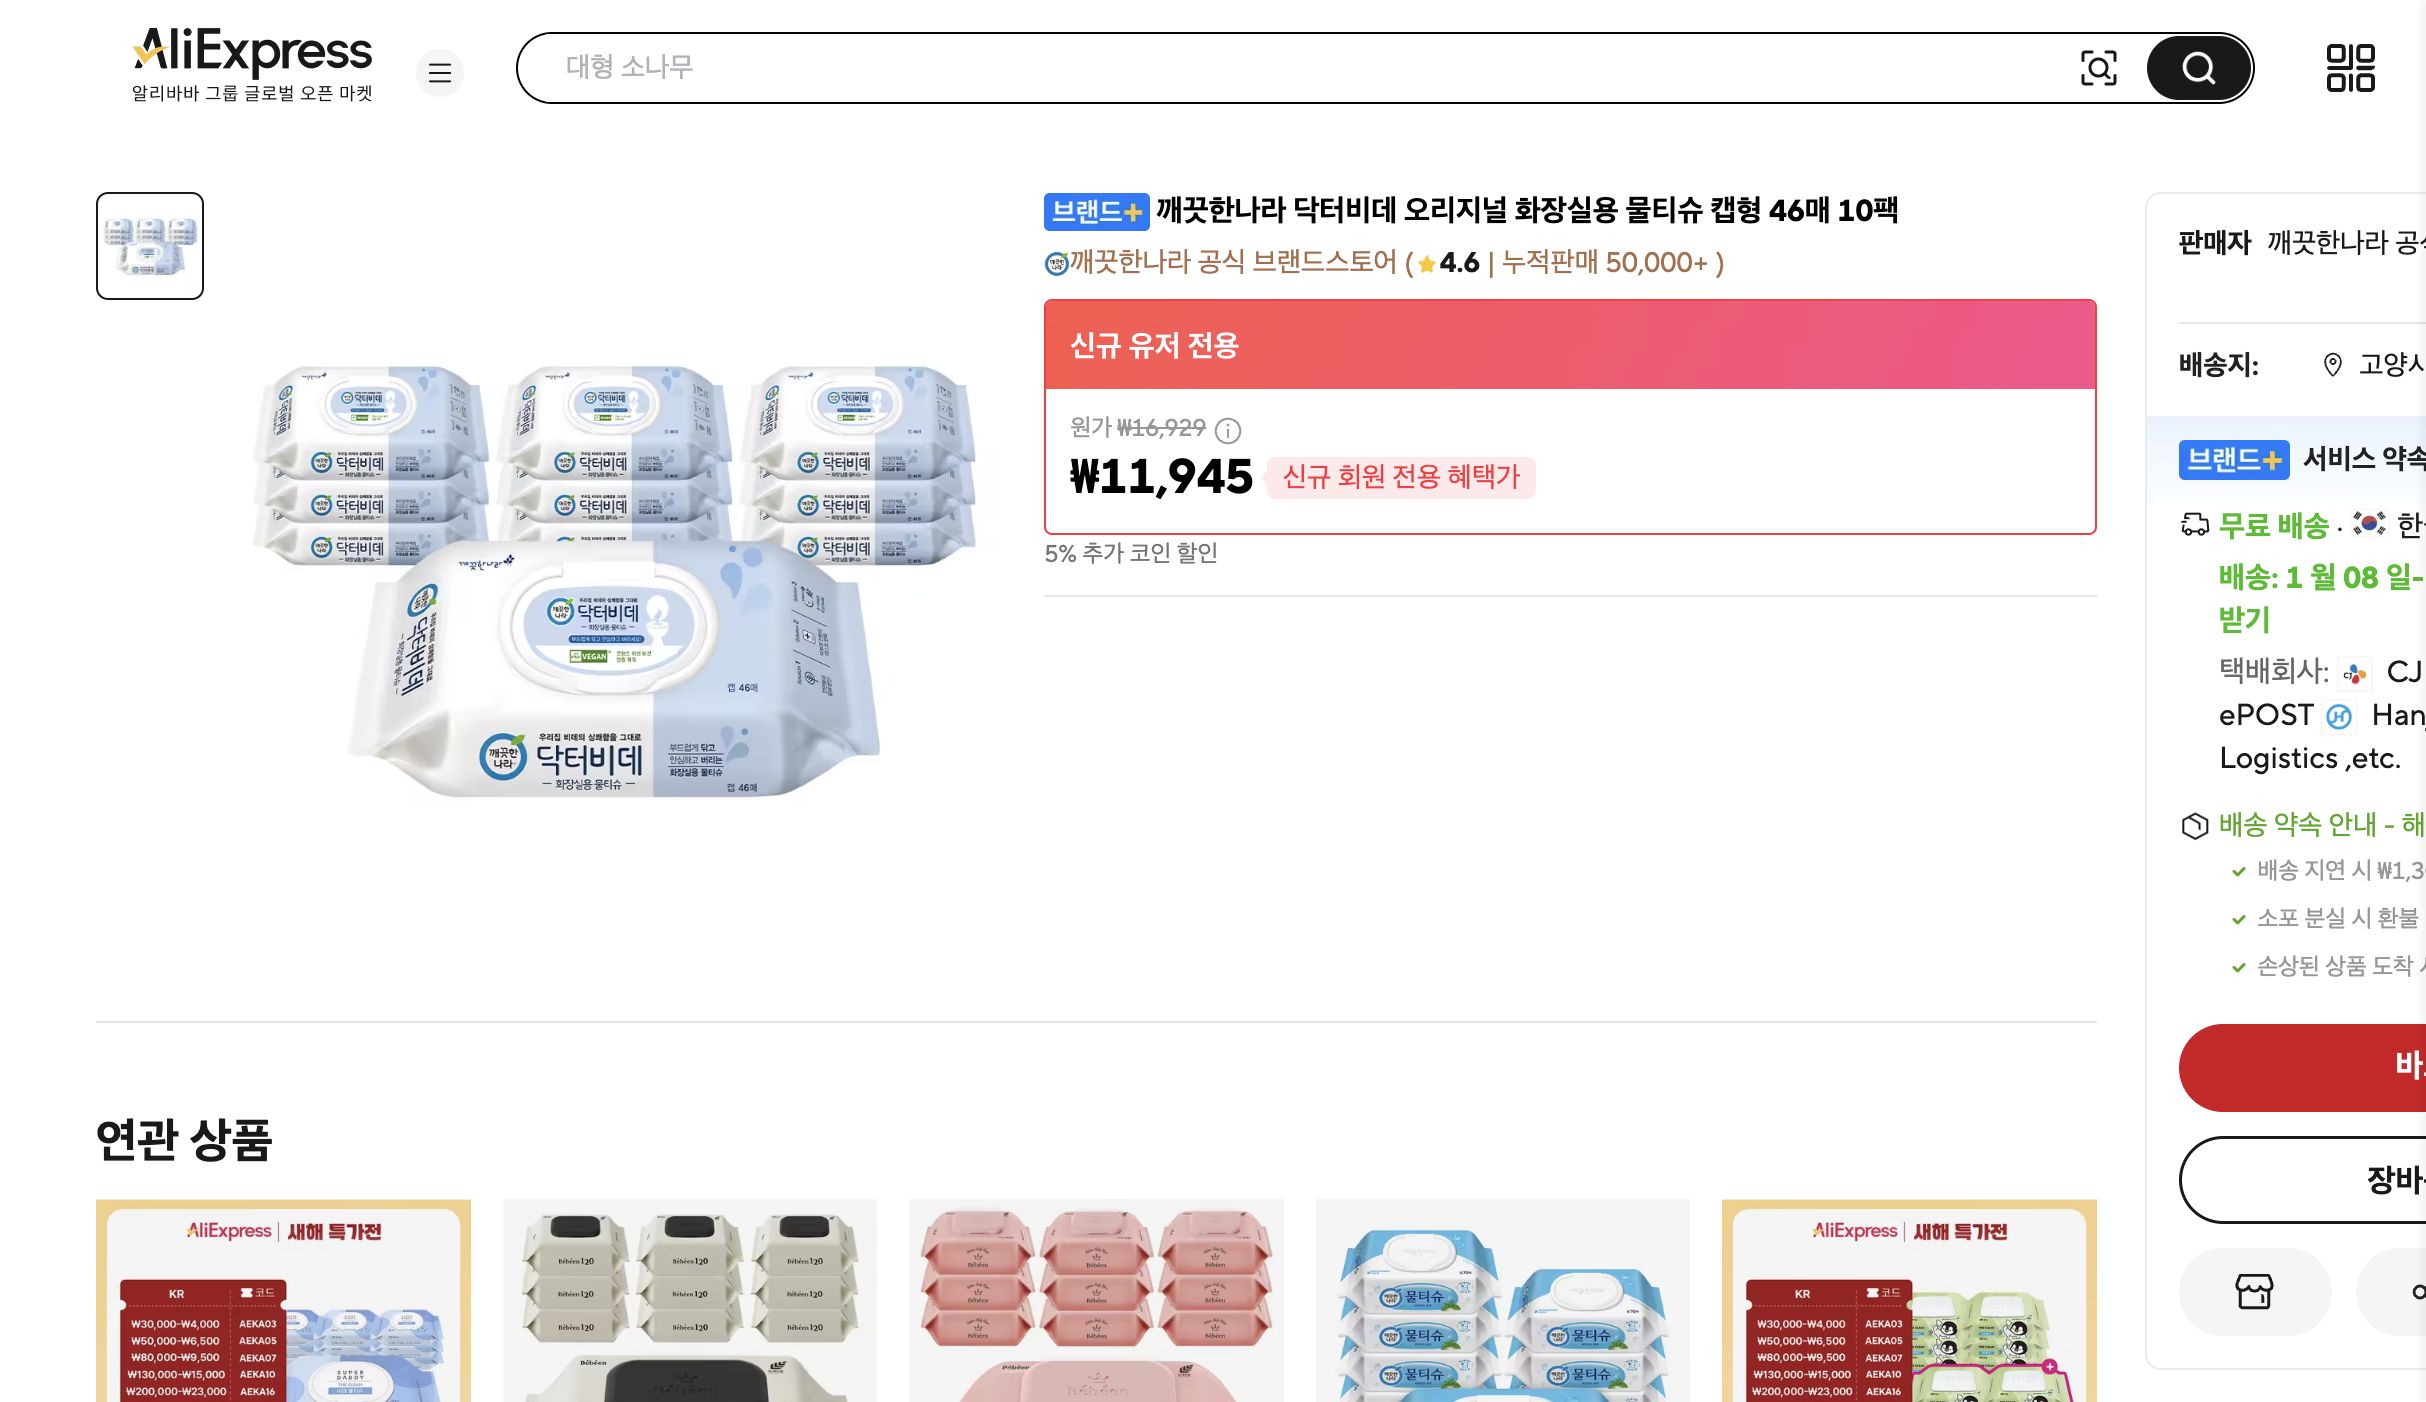Click inside the search input field

pyautogui.click(x=1200, y=67)
